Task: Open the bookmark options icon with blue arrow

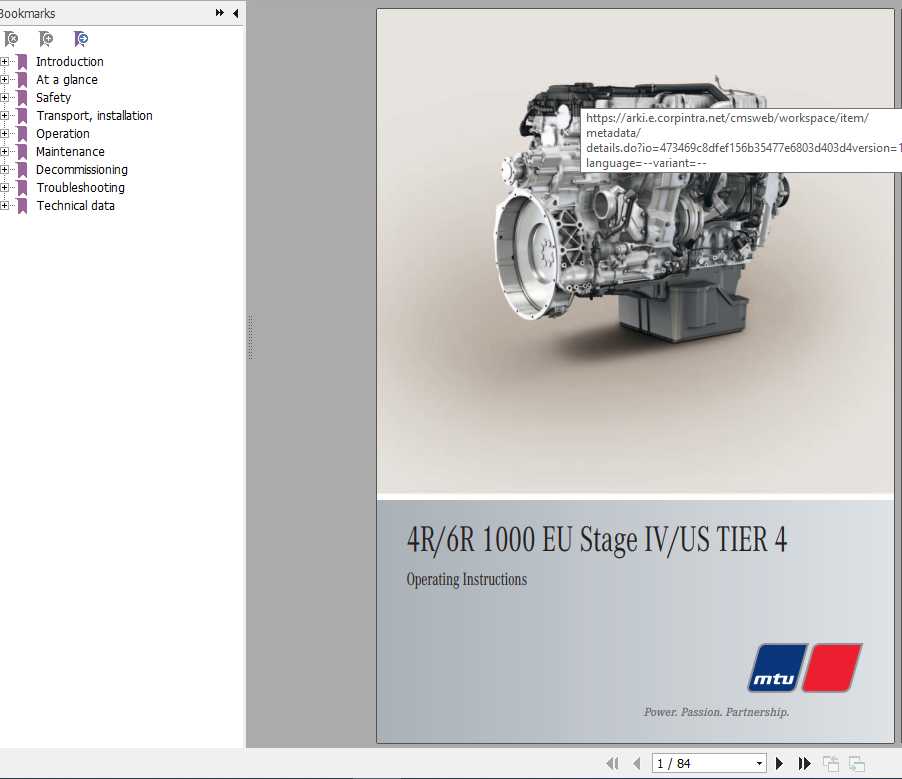Action: click(80, 39)
